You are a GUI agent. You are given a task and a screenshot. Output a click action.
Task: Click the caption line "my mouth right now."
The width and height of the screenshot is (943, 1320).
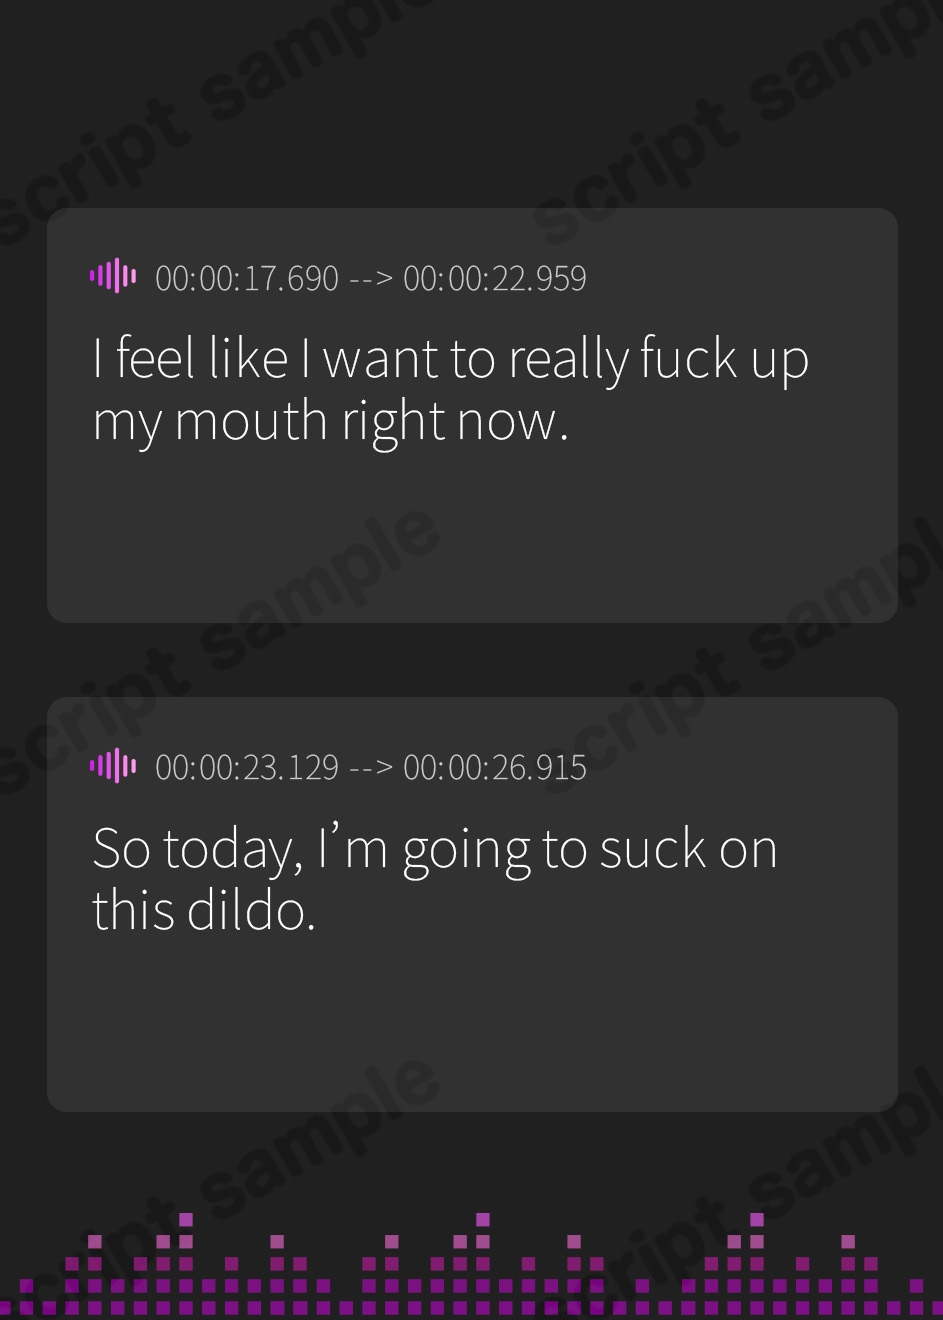(x=331, y=422)
